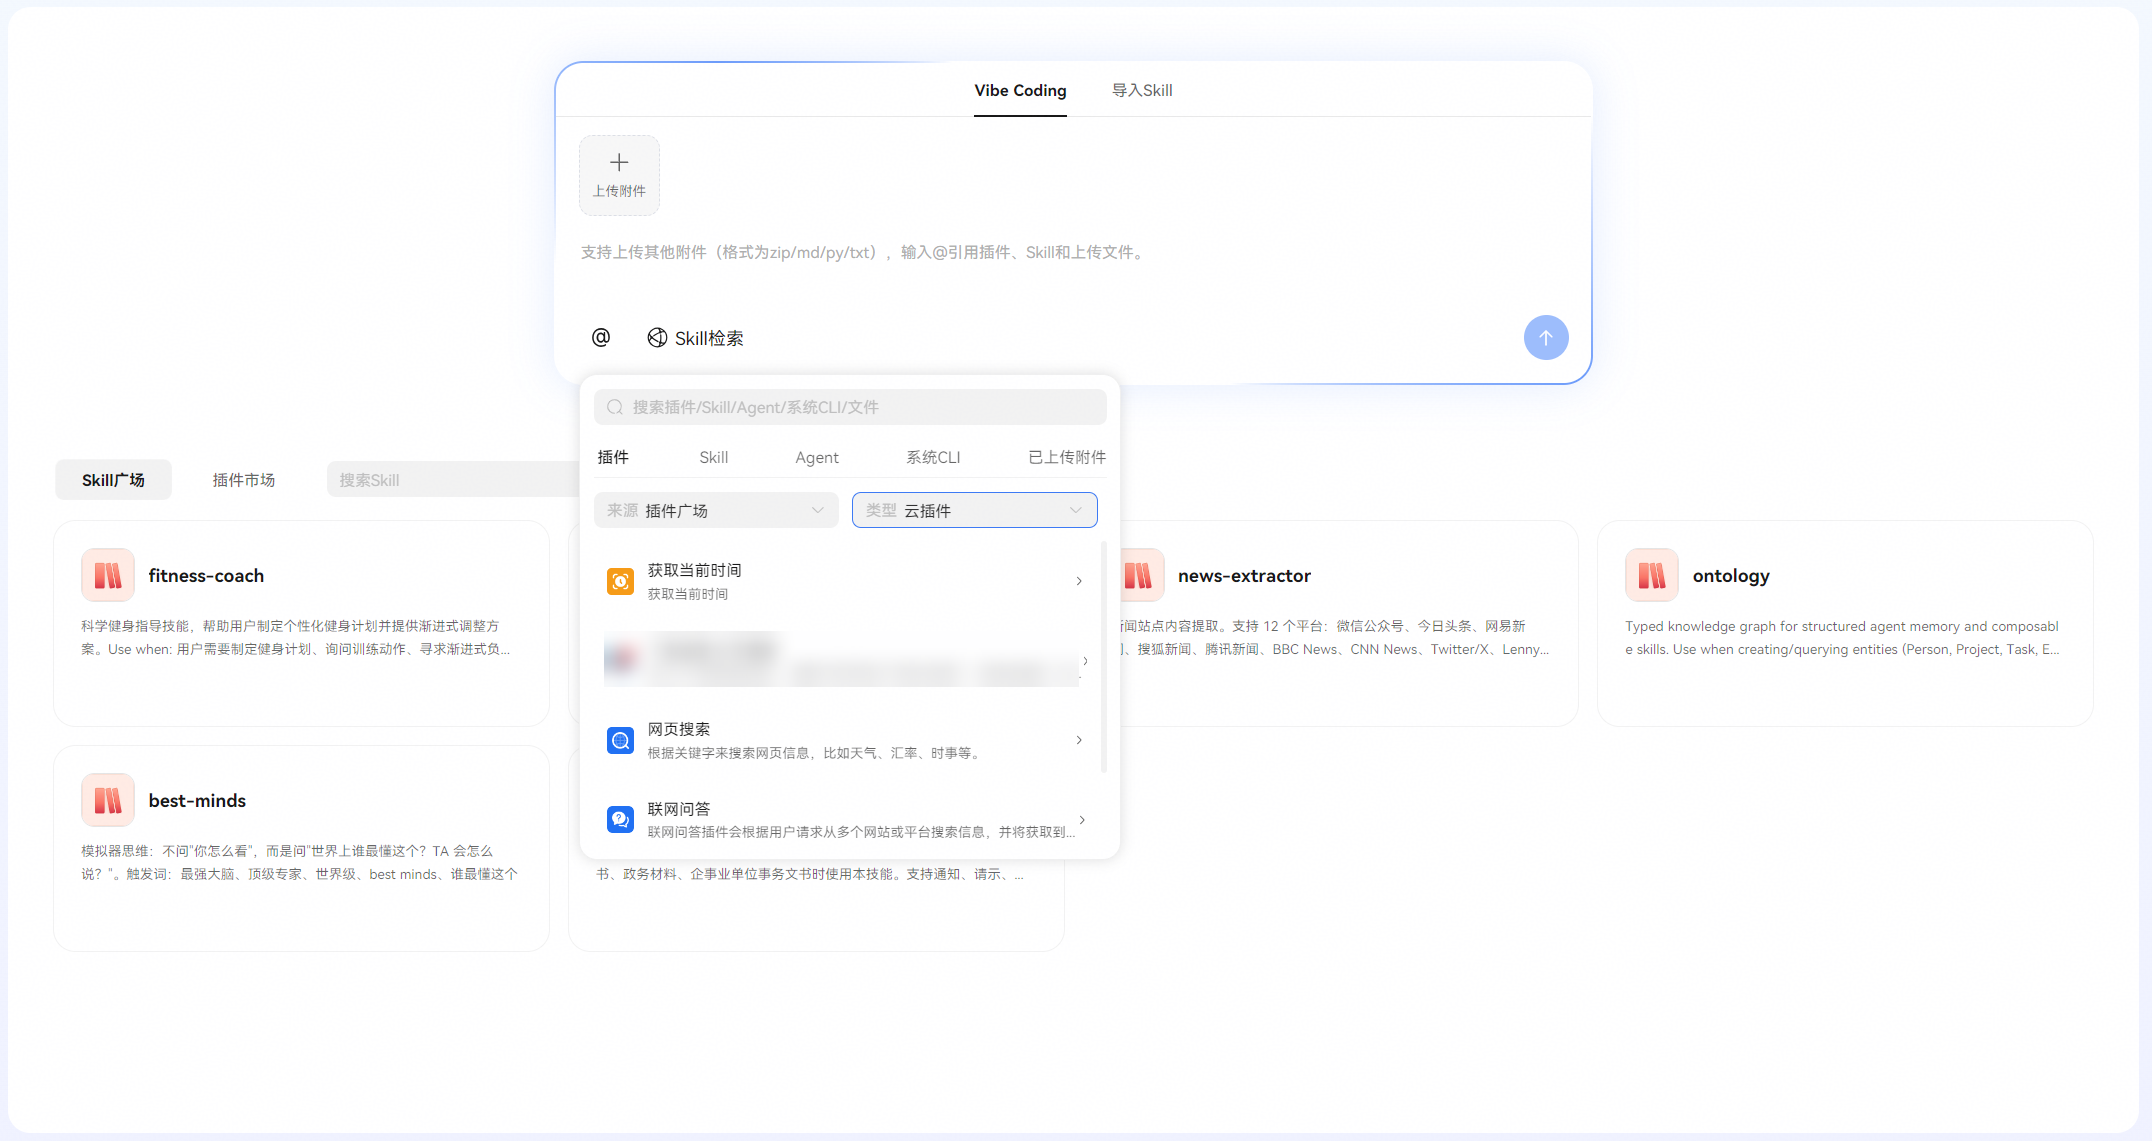2152x1141 pixels.
Task: Select the 系统CLI tab in the popup
Action: pos(933,457)
